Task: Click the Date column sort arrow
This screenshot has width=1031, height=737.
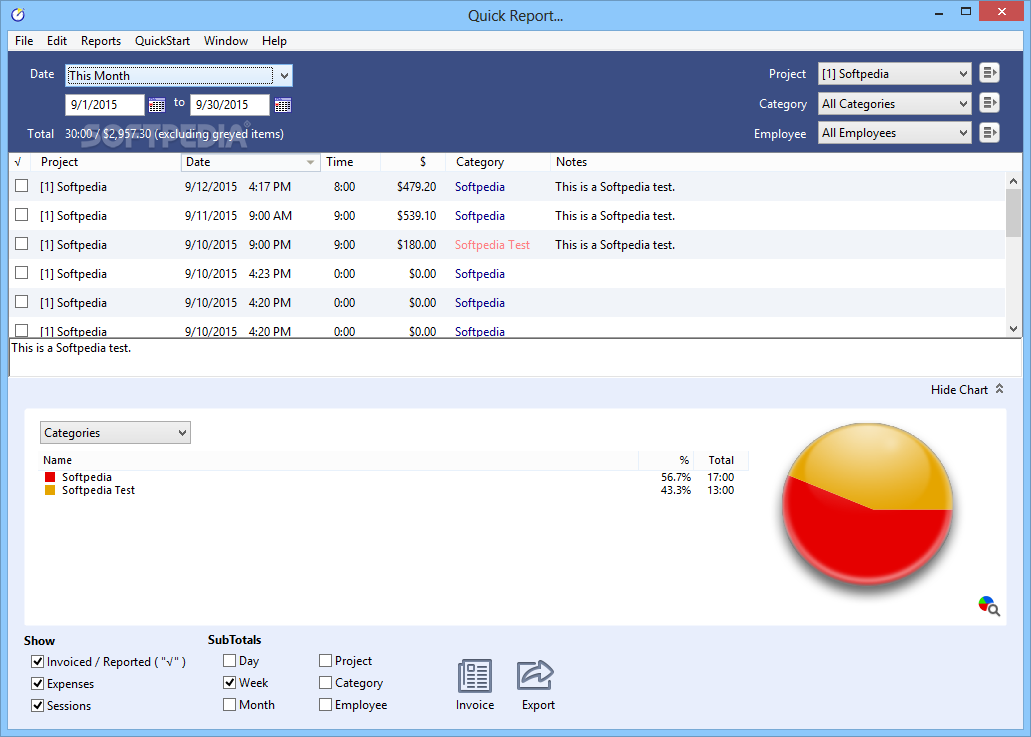Action: 310,162
